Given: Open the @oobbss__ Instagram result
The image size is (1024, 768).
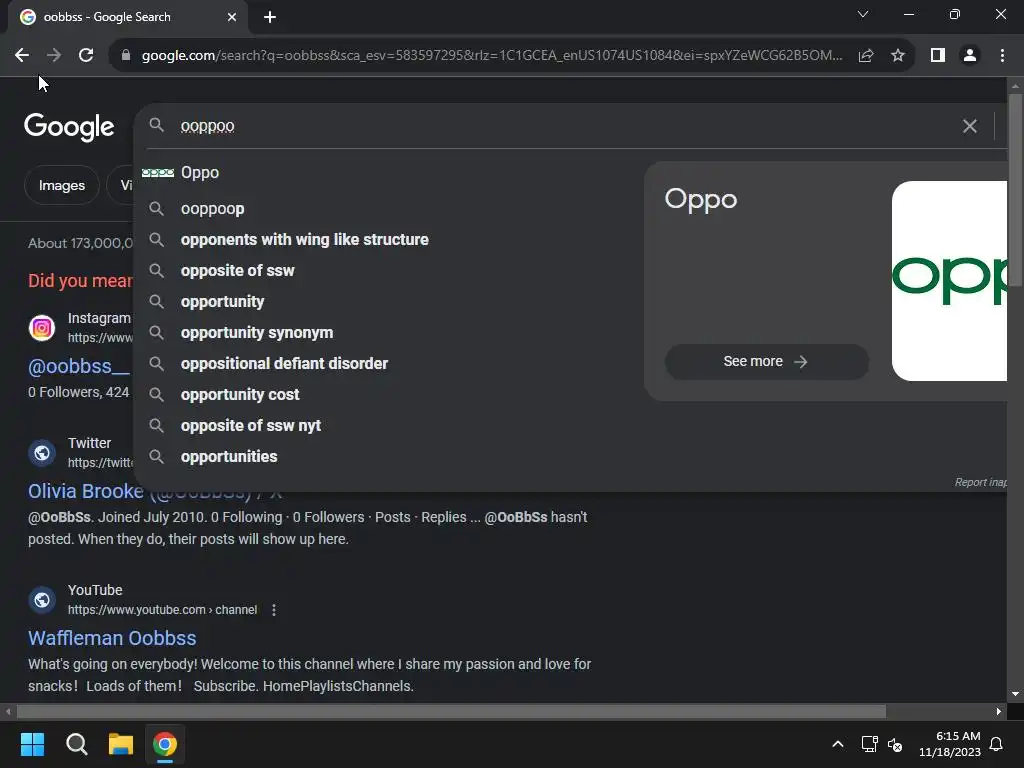Looking at the screenshot, I should click(78, 366).
